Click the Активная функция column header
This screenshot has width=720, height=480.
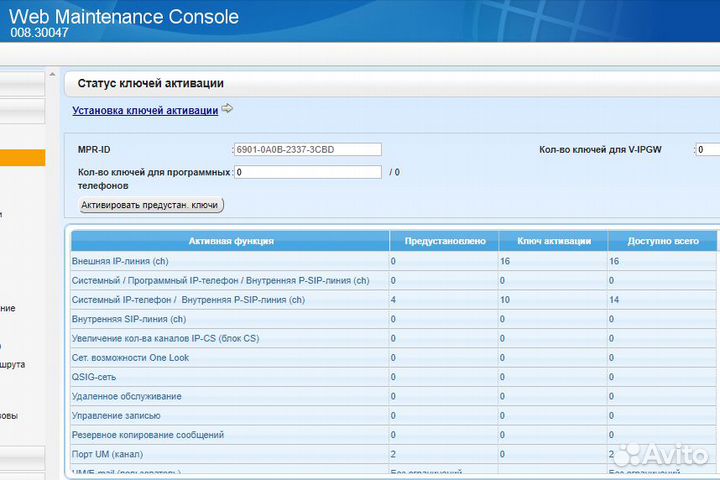(x=231, y=241)
